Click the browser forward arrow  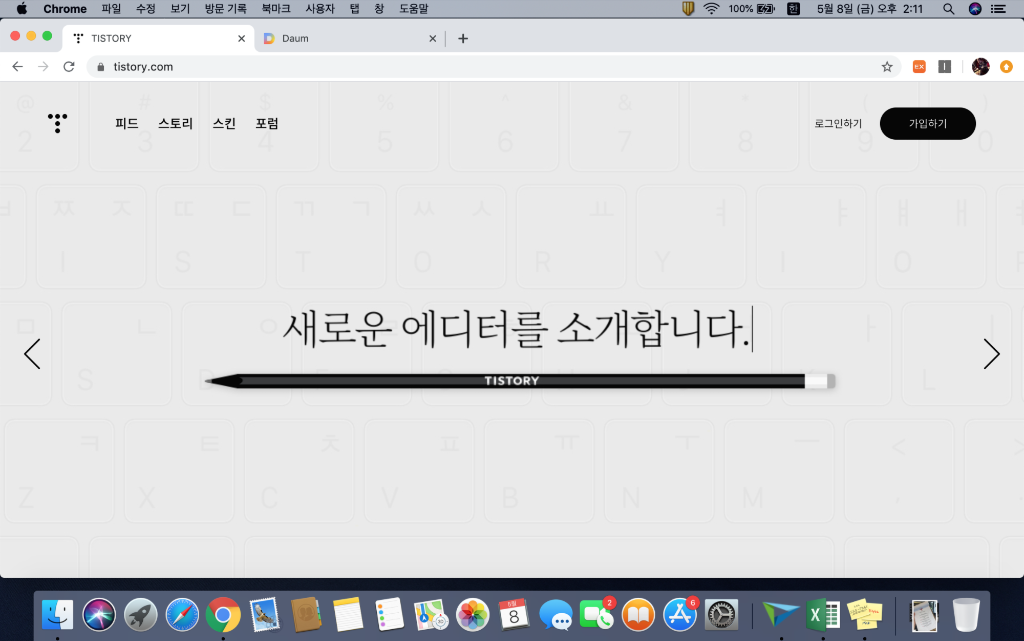pos(43,67)
